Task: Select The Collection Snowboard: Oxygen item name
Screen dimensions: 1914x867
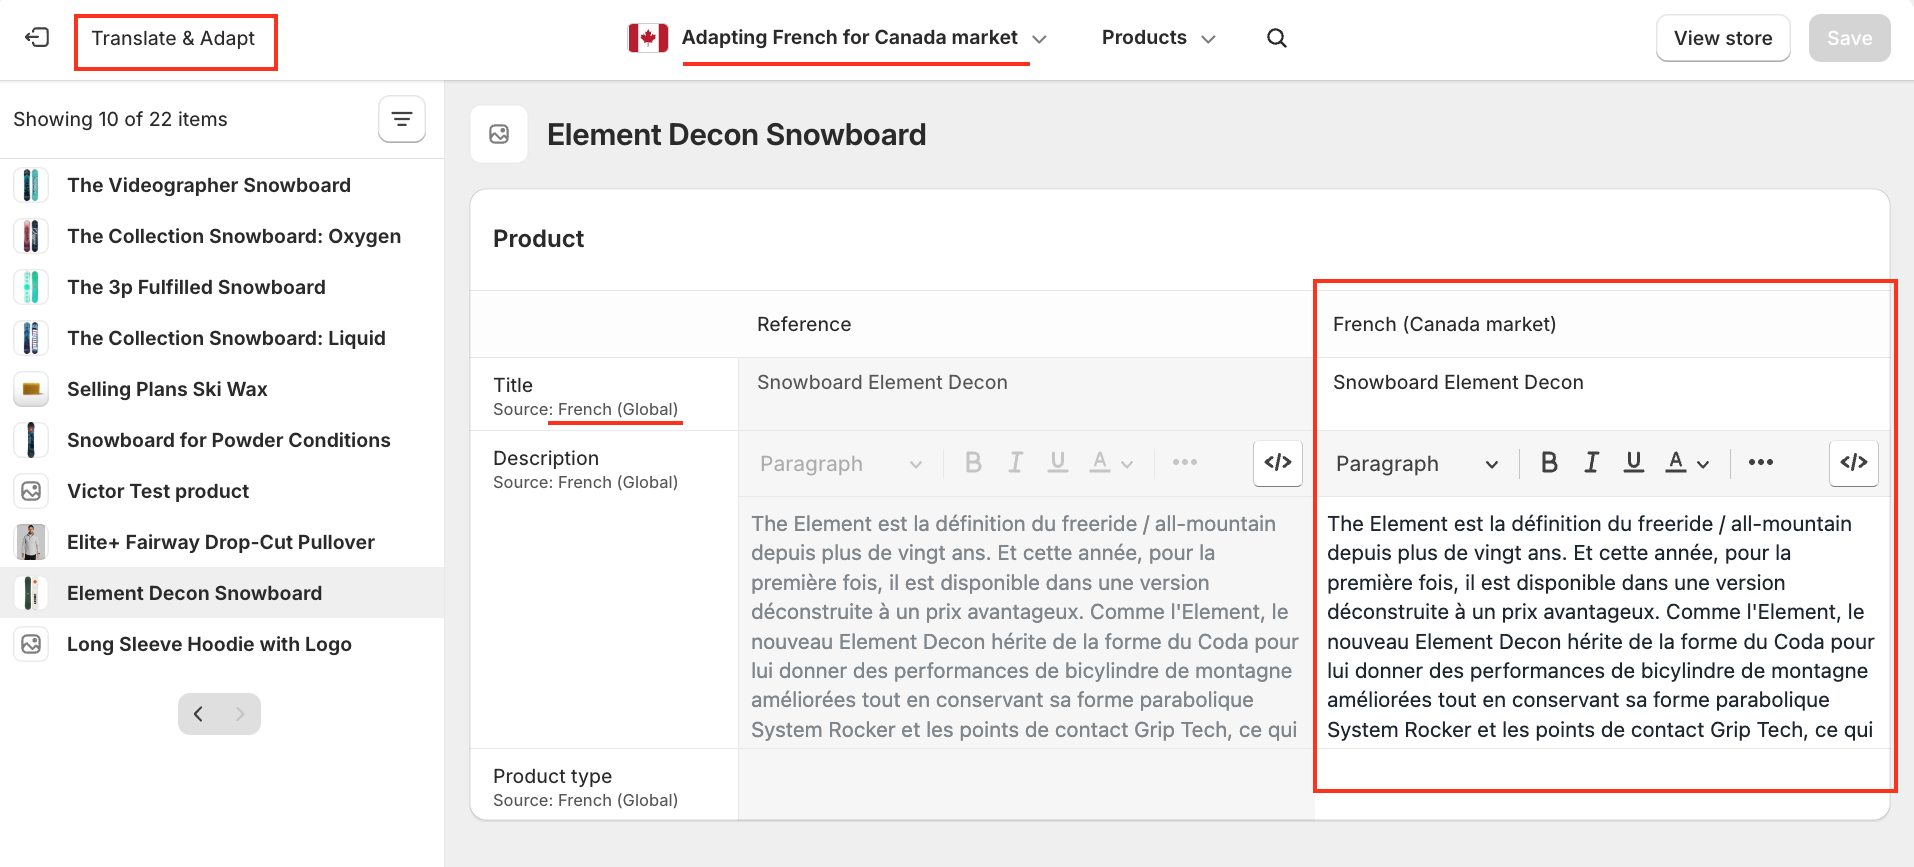Action: [x=234, y=236]
